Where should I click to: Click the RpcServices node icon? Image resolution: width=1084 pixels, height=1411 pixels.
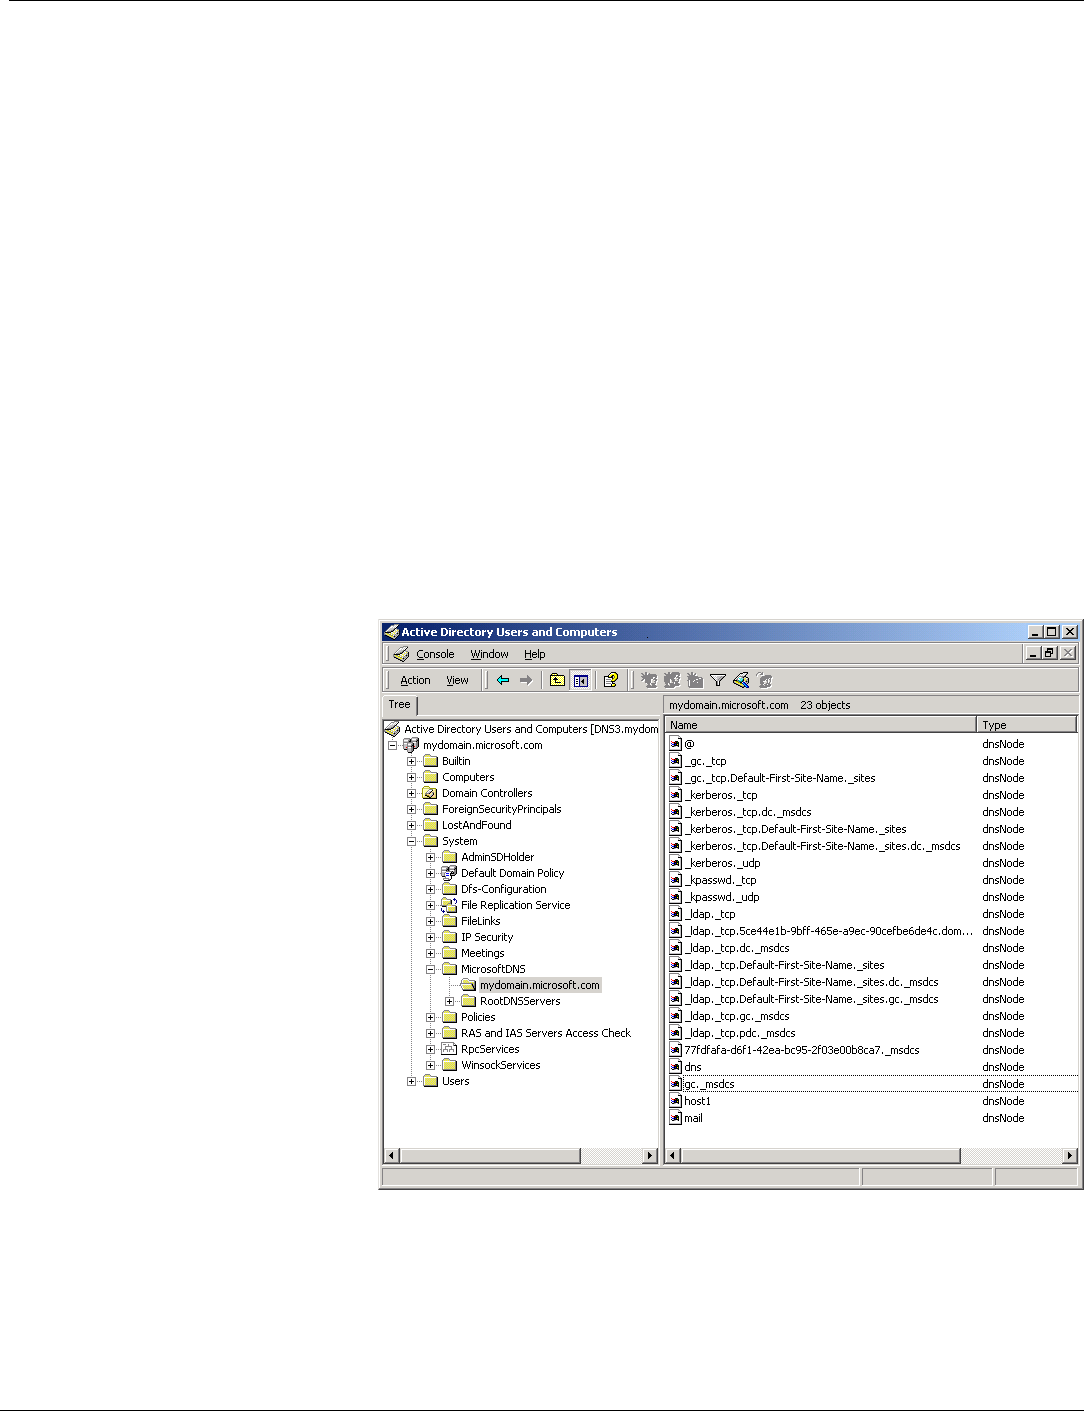pos(449,1049)
